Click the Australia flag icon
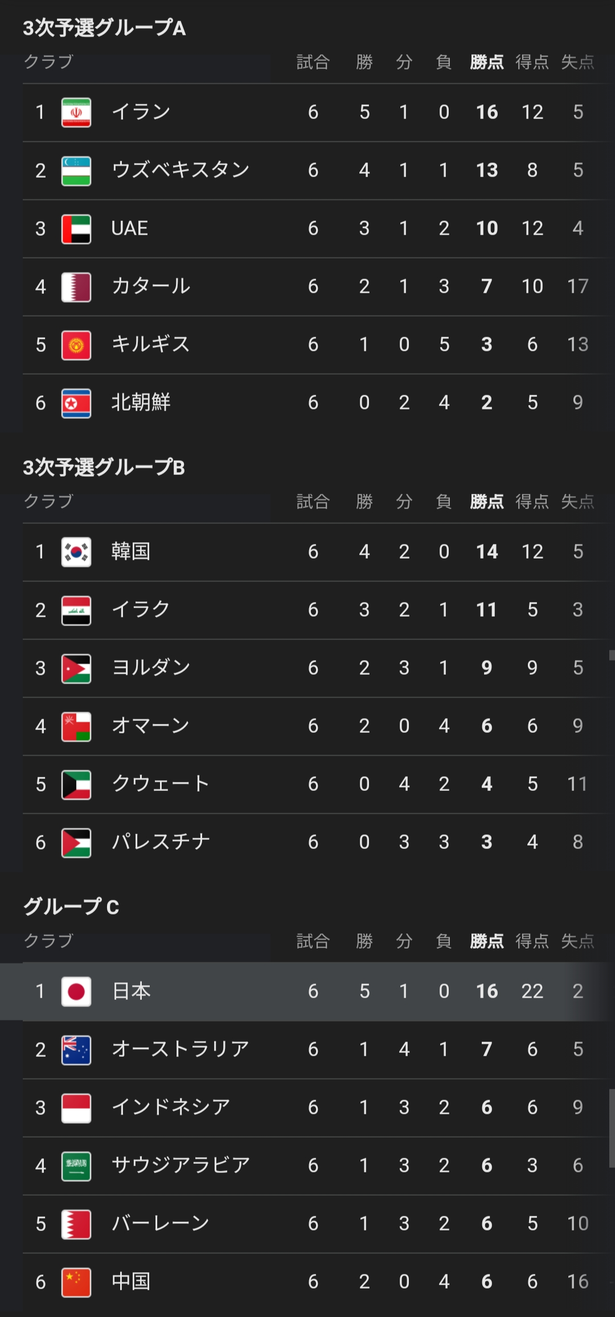This screenshot has height=1317, width=615. click(76, 1049)
